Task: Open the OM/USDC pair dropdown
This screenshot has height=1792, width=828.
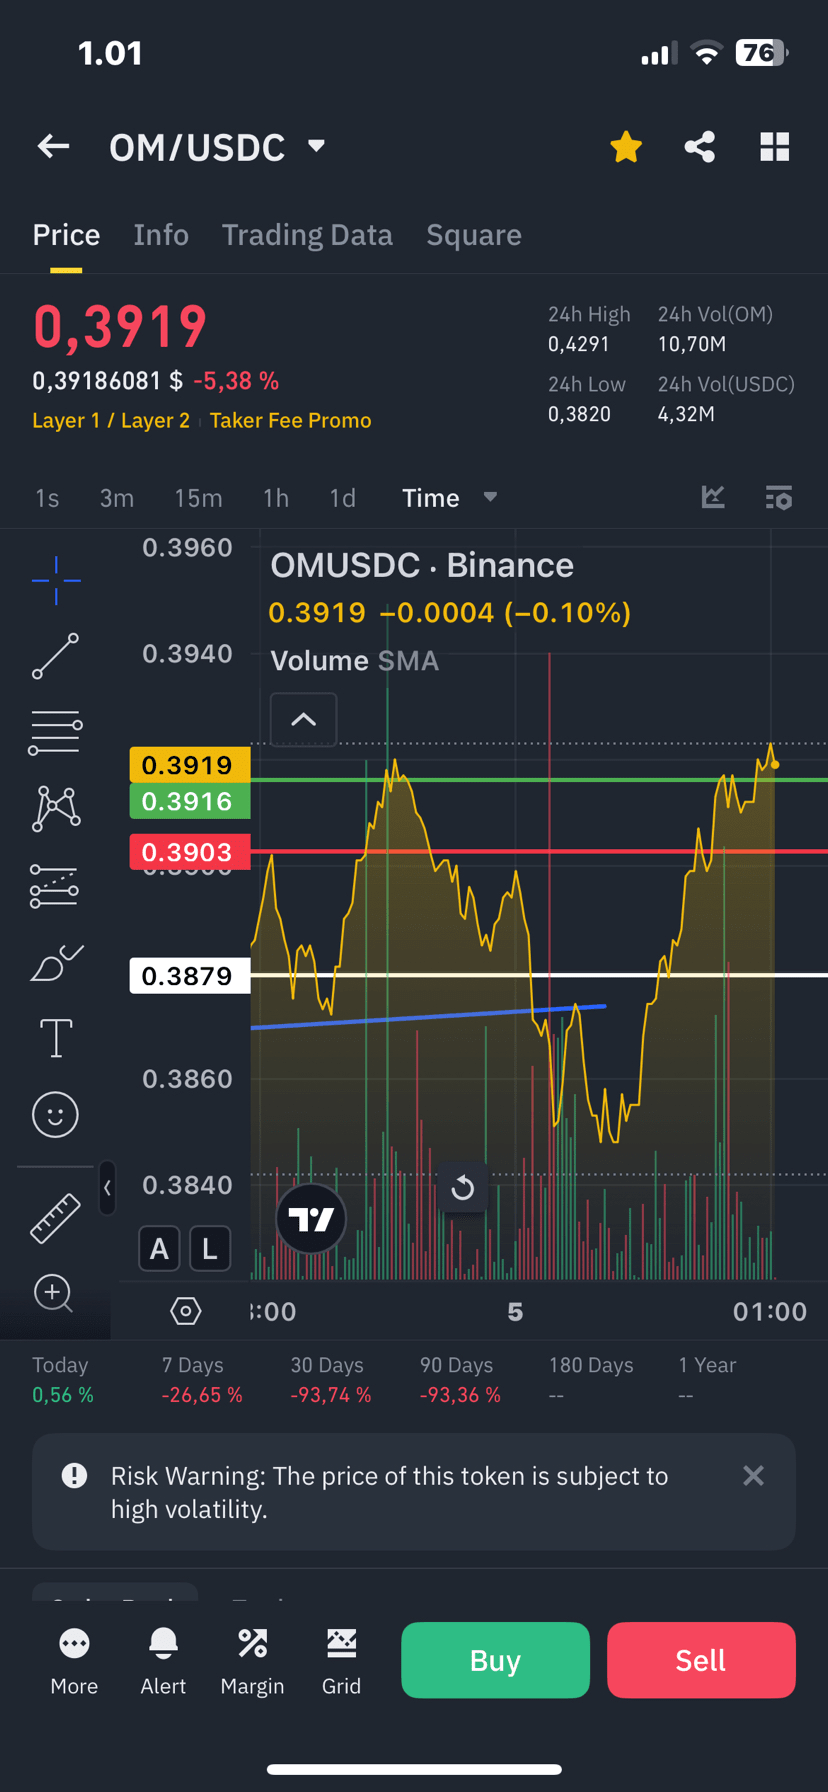Action: pos(316,146)
